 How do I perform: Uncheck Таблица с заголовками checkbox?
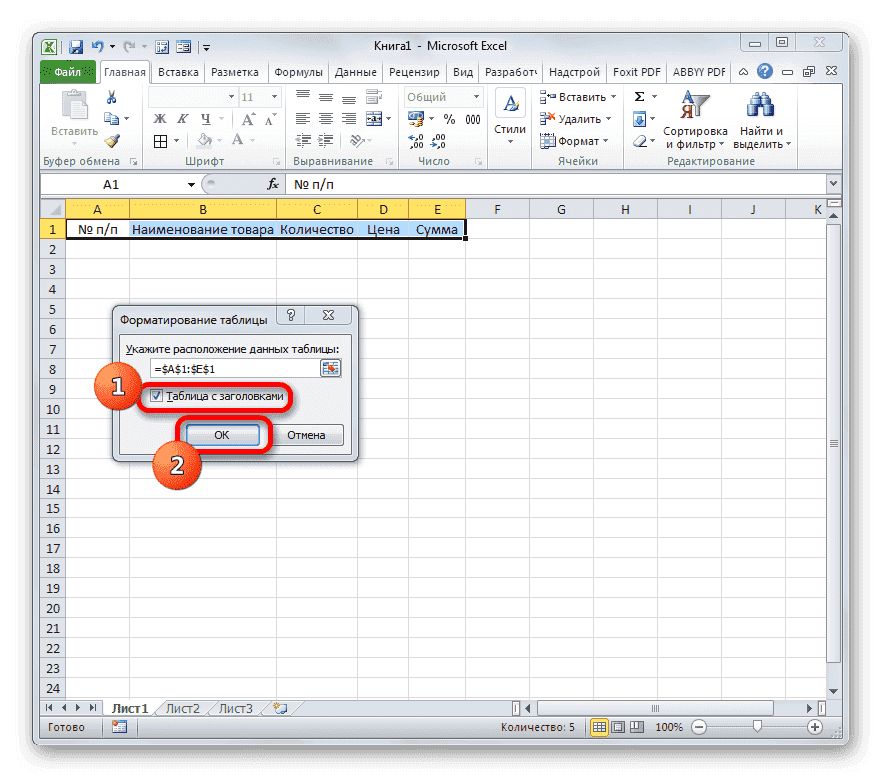[x=155, y=397]
